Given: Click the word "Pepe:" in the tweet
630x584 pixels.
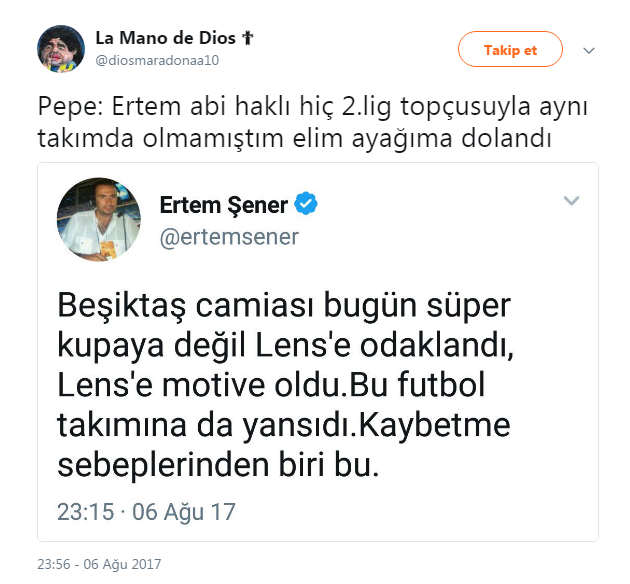Looking at the screenshot, I should click(x=65, y=106).
